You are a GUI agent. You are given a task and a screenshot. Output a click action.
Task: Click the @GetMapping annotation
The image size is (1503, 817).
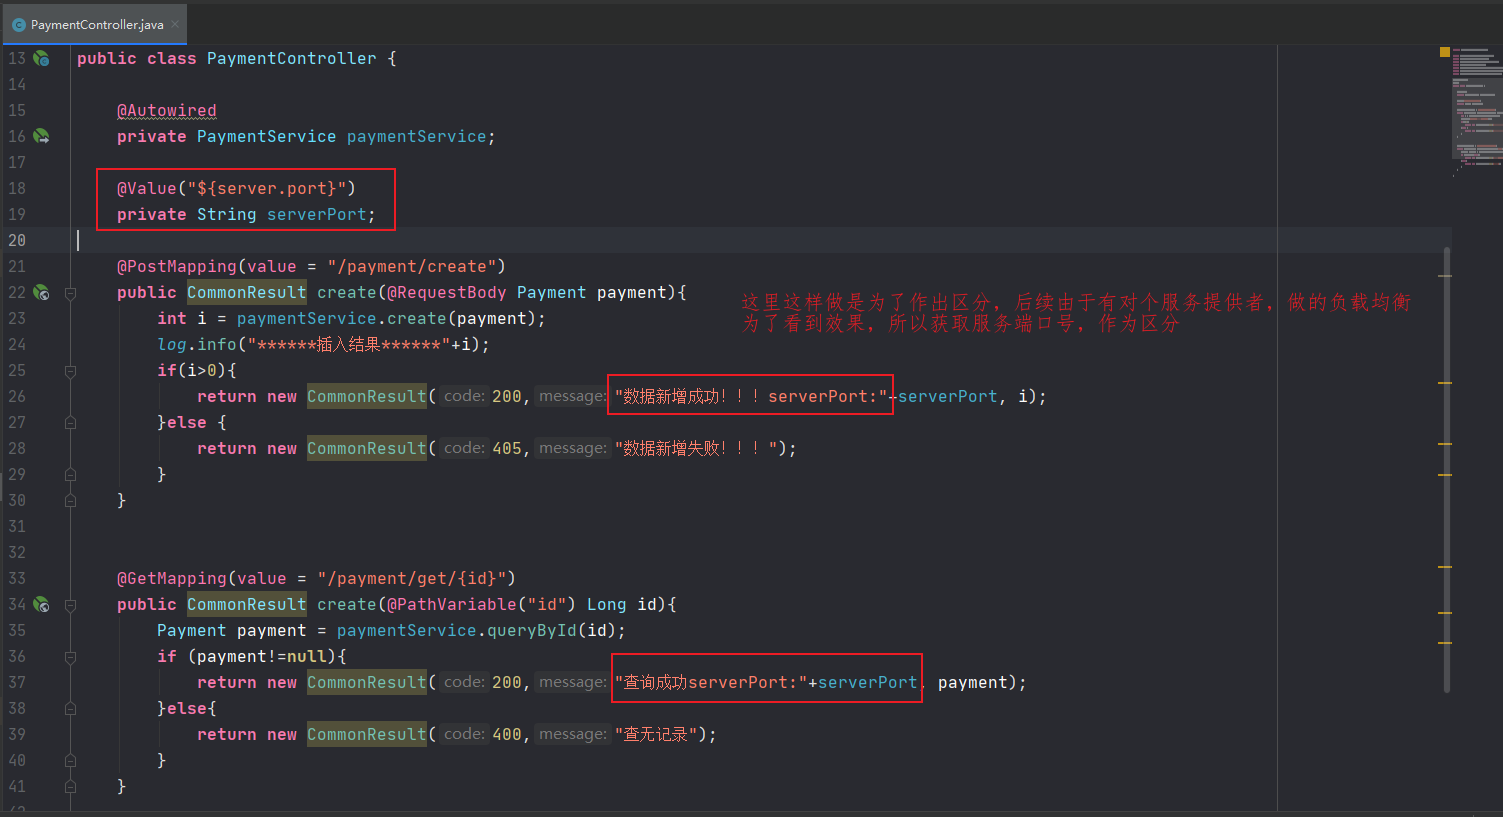[x=171, y=578]
